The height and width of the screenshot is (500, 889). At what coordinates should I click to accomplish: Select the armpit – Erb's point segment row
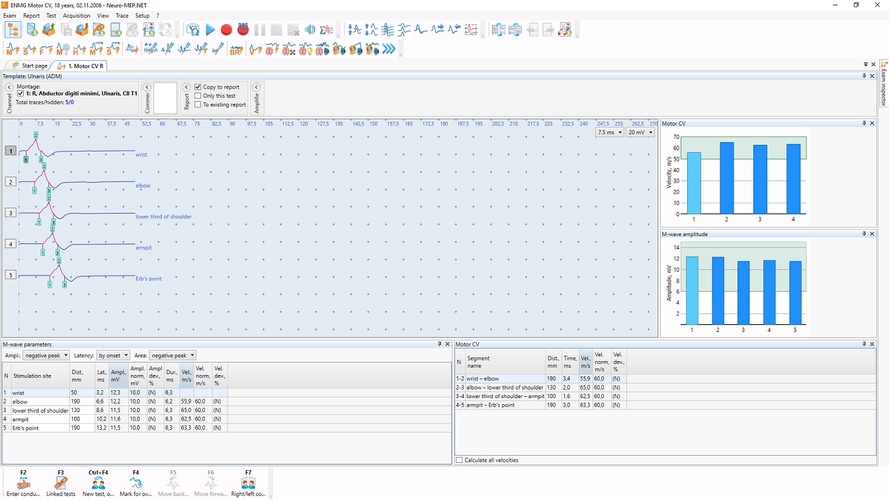[540, 405]
